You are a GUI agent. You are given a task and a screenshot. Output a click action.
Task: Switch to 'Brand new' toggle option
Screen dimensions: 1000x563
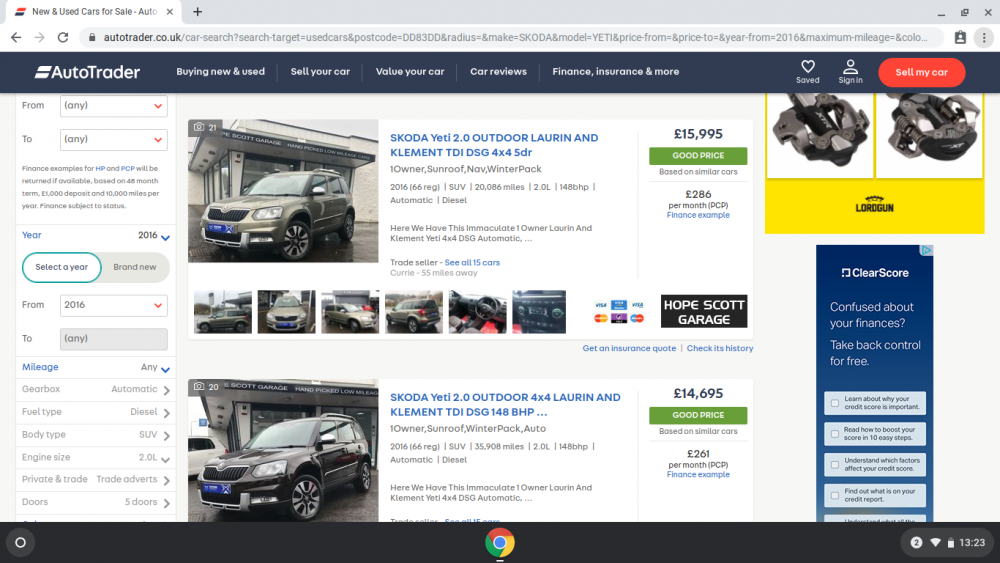coord(135,267)
